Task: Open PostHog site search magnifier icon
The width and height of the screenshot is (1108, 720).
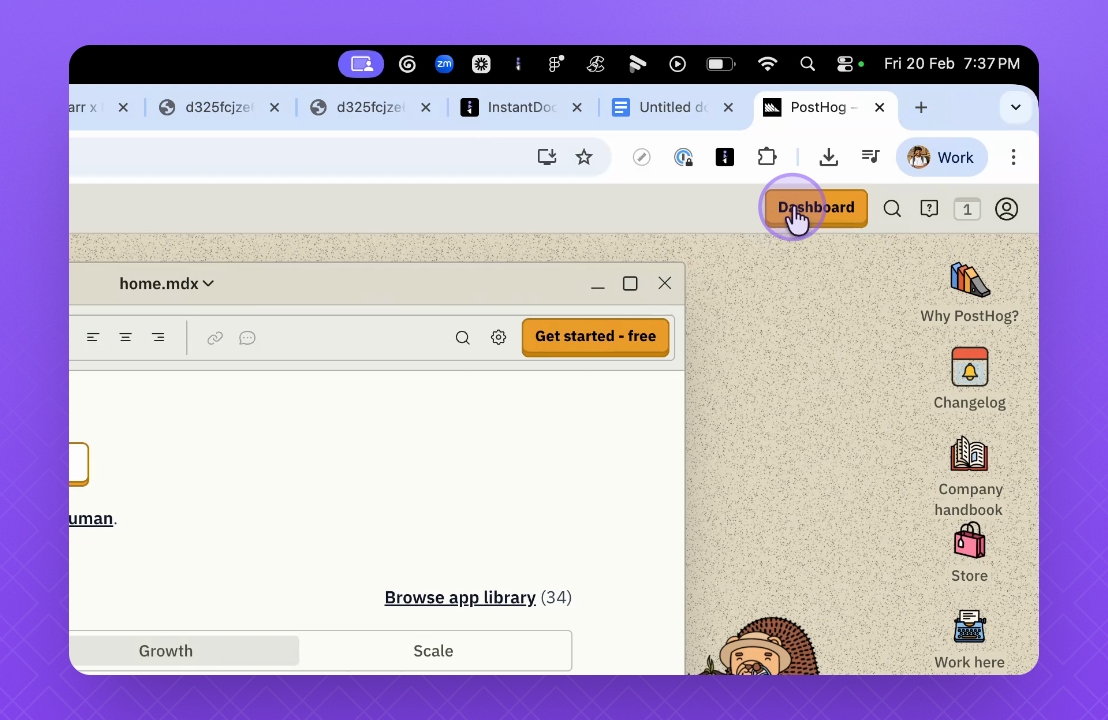Action: tap(892, 209)
